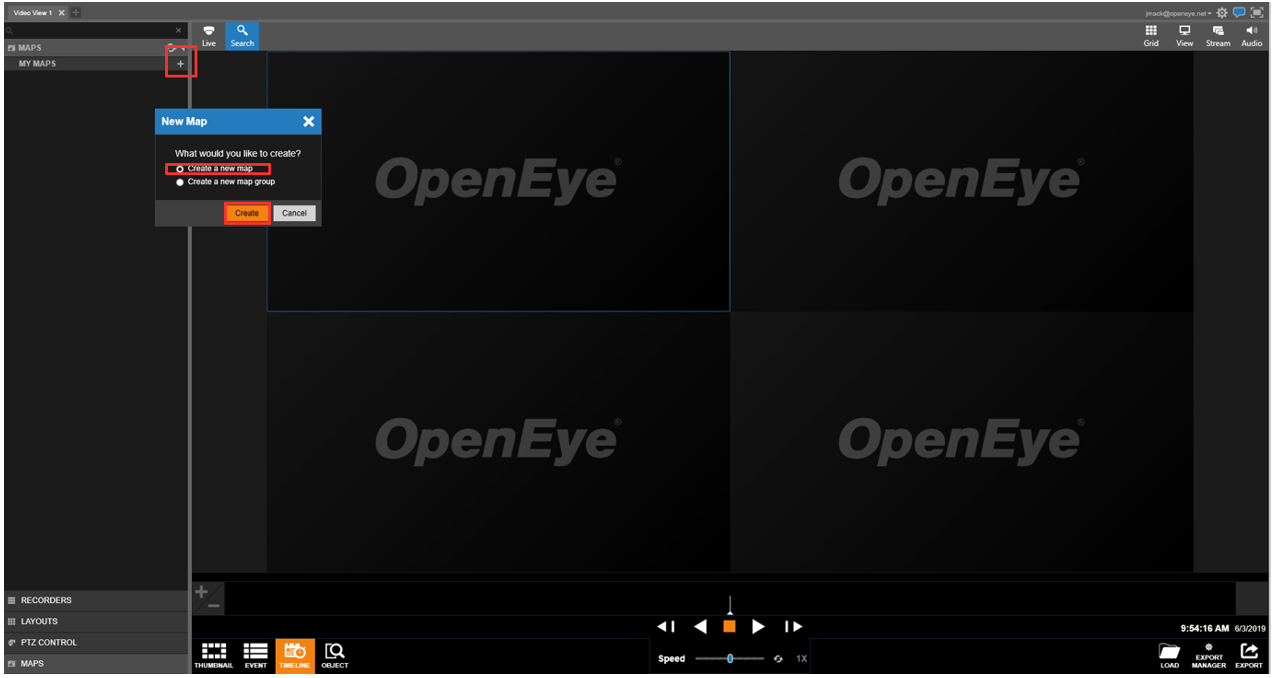Switch to the Video View 1 tab
This screenshot has height=678, width=1272.
[33, 12]
